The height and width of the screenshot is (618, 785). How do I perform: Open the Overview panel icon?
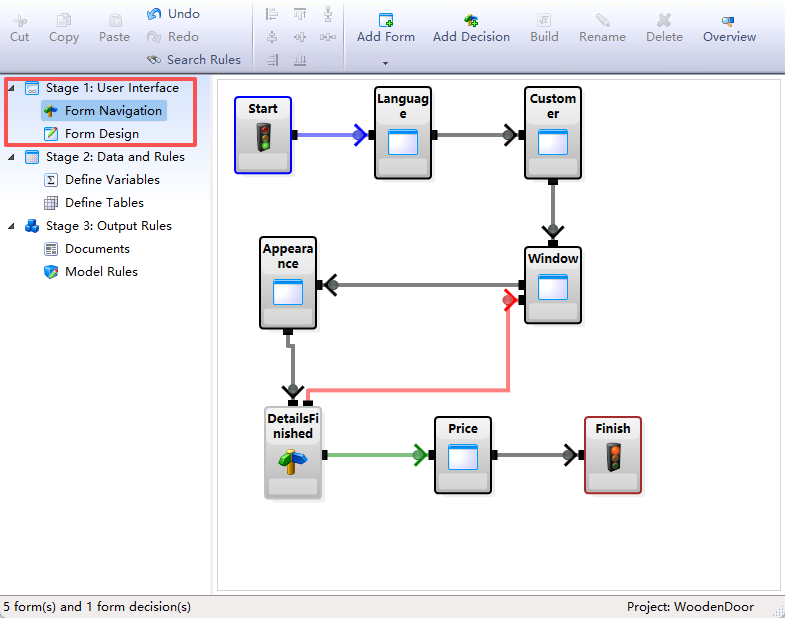click(x=729, y=20)
